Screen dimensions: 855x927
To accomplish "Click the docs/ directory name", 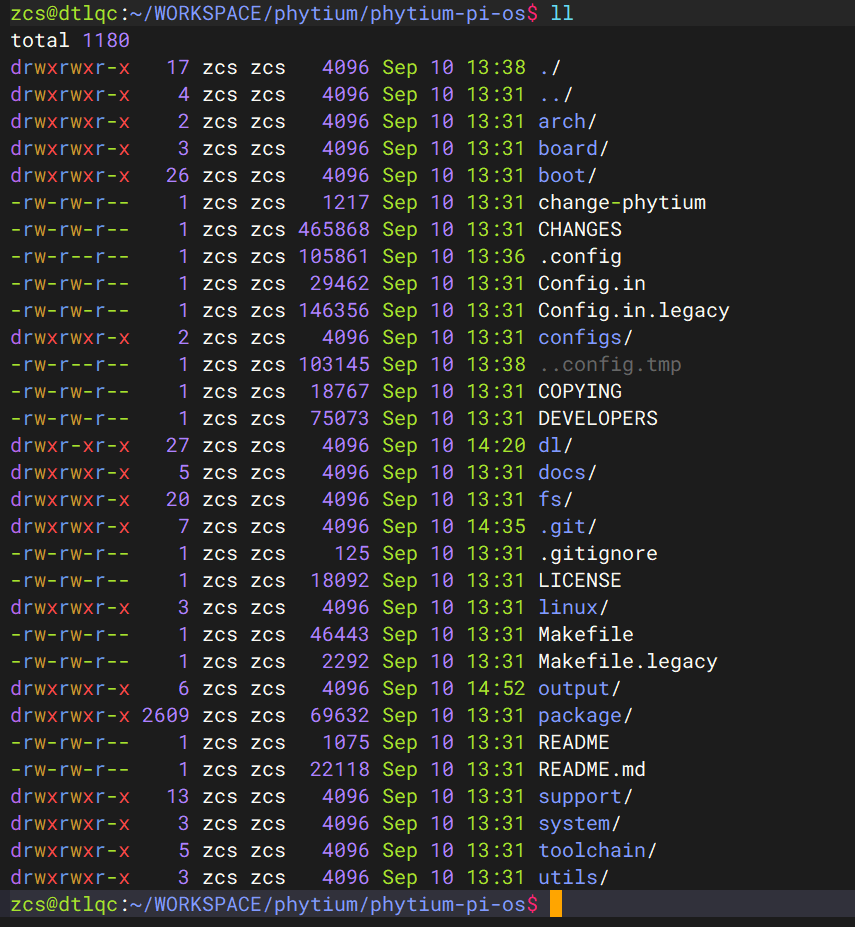I will [x=567, y=472].
